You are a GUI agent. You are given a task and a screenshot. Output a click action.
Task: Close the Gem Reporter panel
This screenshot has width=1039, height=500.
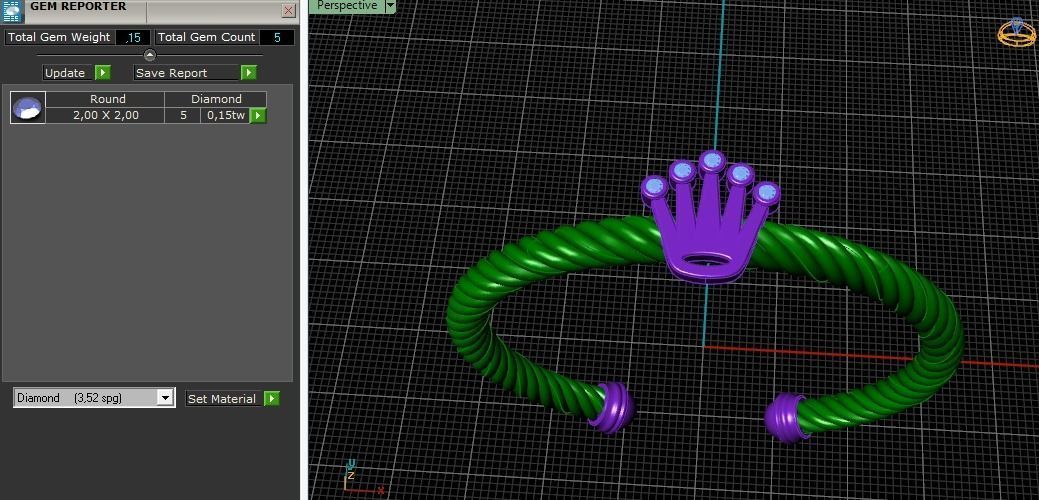pos(288,11)
